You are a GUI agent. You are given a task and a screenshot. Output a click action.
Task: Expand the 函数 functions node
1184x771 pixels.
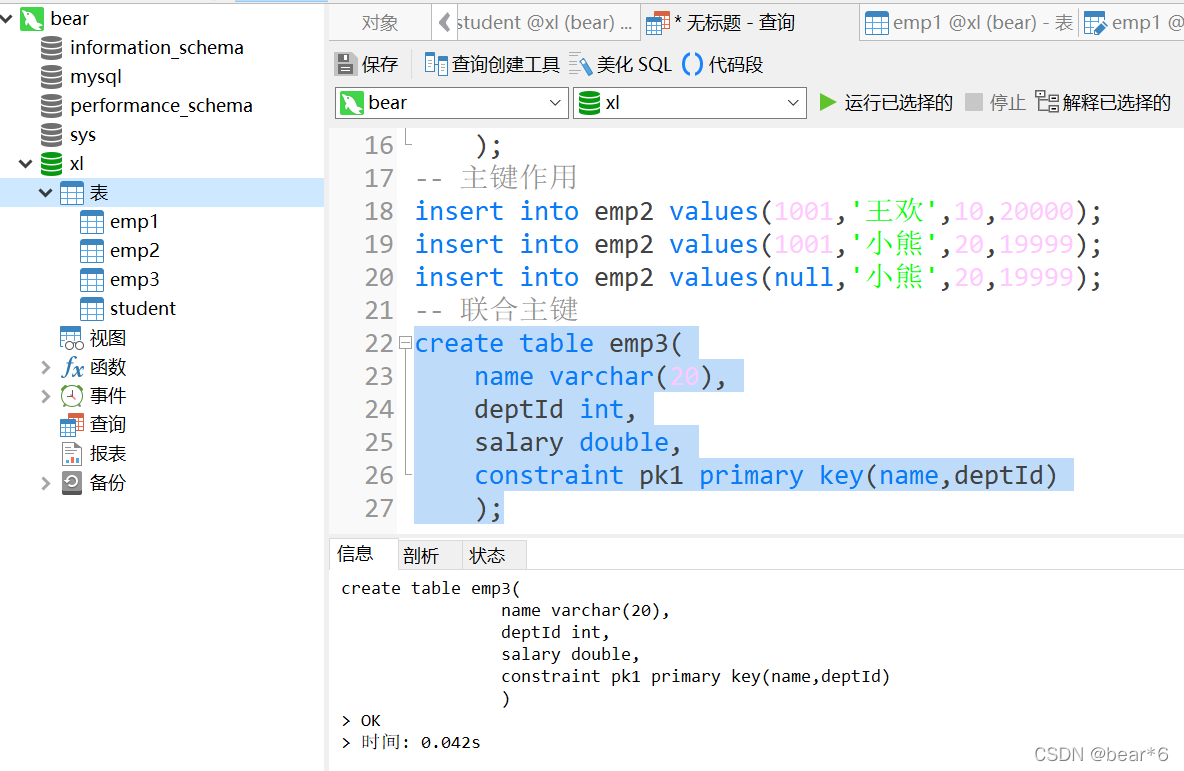coord(45,367)
